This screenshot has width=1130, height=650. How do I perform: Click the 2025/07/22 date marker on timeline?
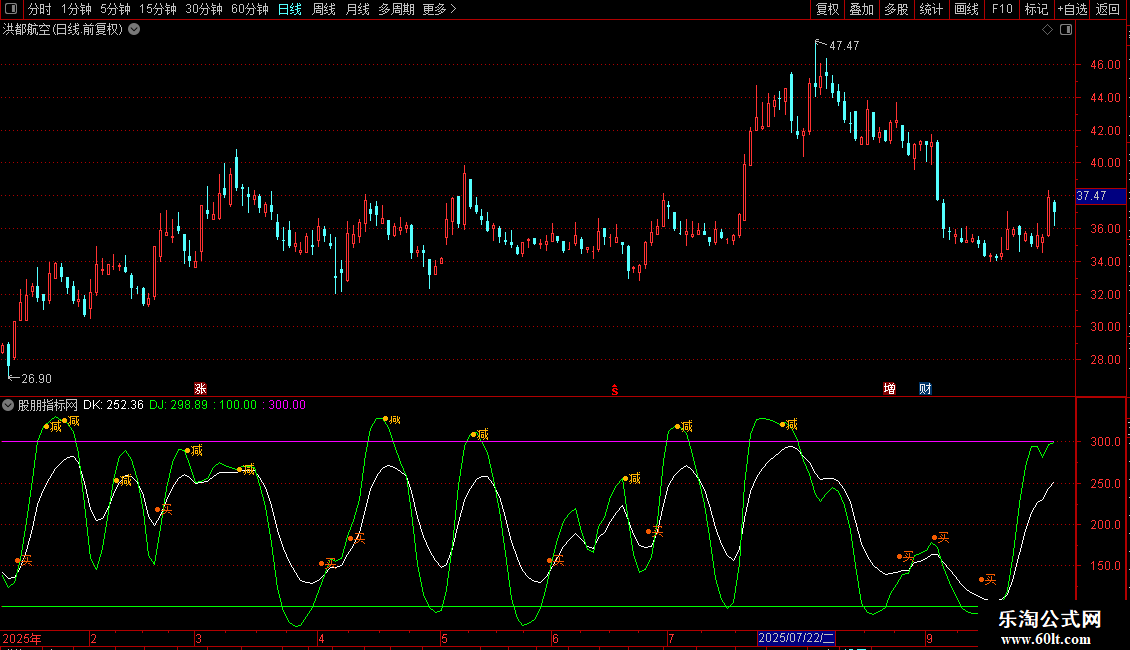click(795, 638)
